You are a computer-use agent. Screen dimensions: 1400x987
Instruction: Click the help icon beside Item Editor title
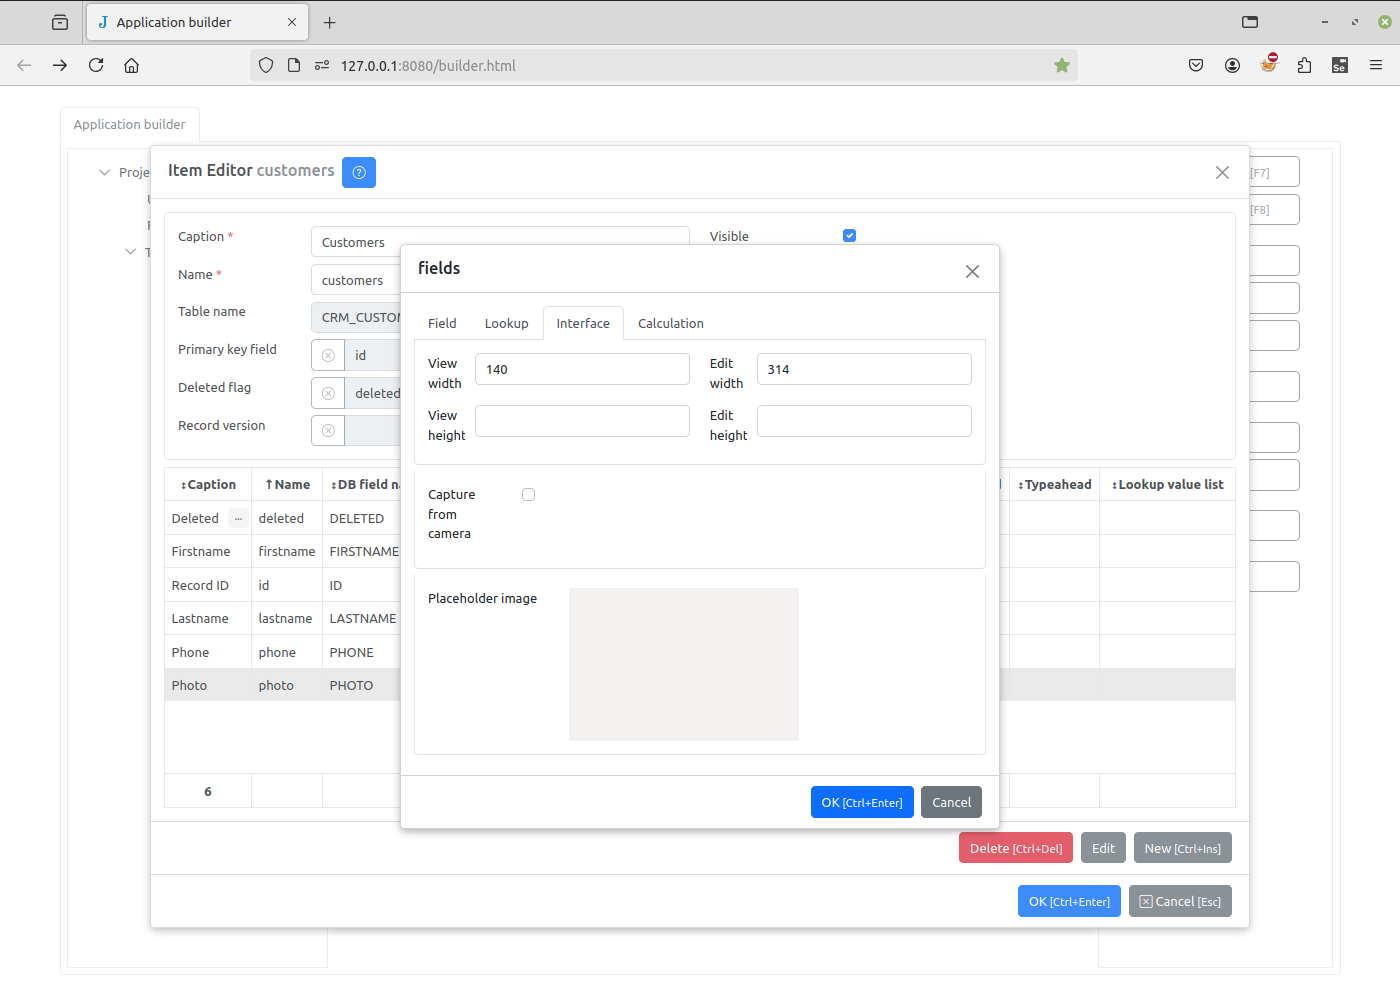(x=358, y=172)
